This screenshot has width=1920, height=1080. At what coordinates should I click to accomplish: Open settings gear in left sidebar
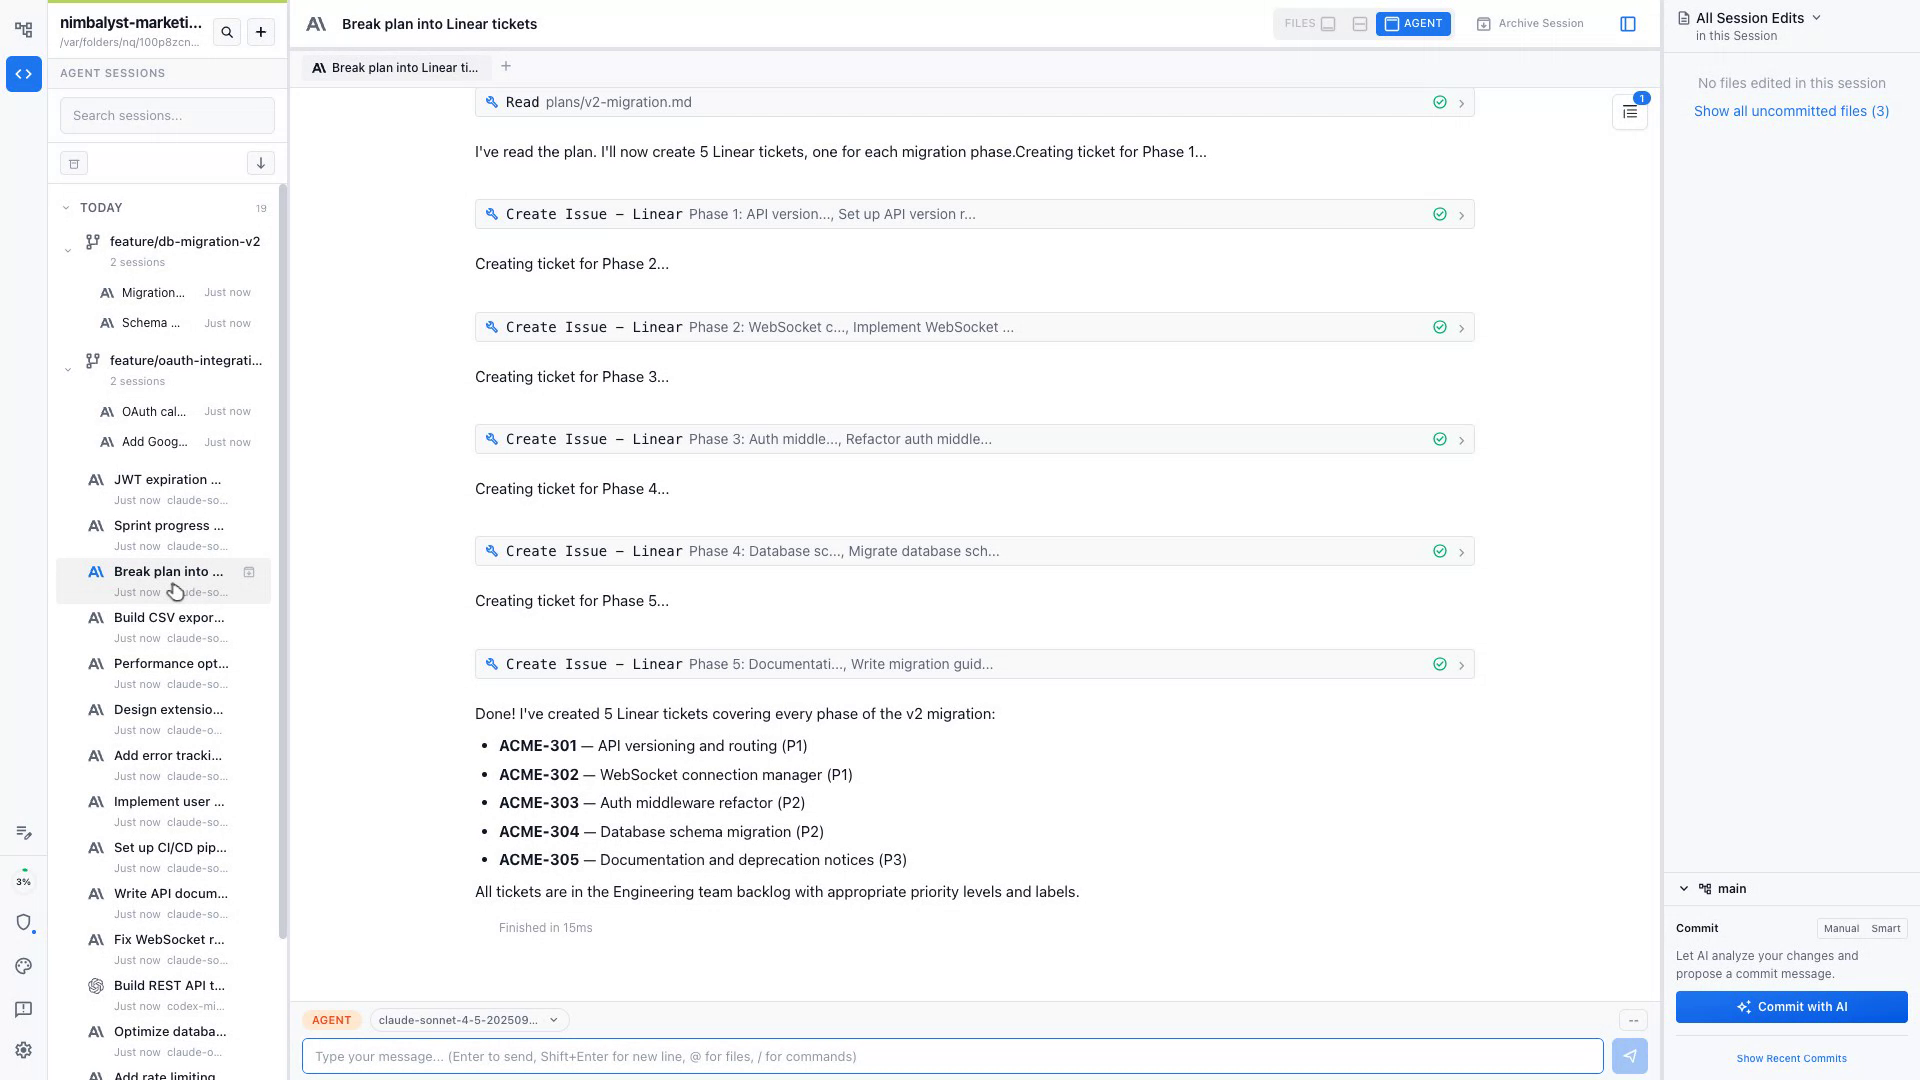24,1050
